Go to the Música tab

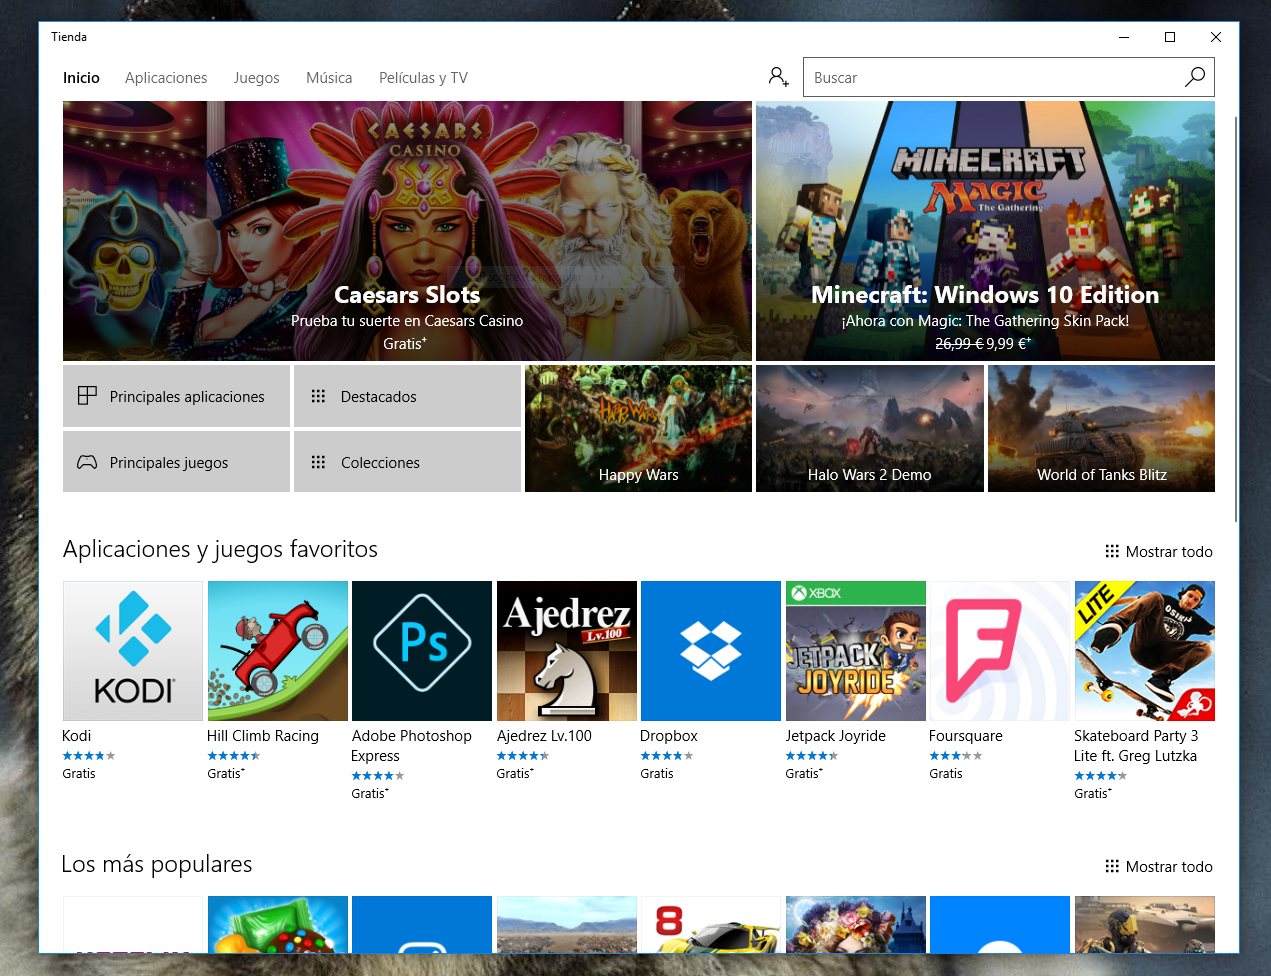[x=329, y=78]
